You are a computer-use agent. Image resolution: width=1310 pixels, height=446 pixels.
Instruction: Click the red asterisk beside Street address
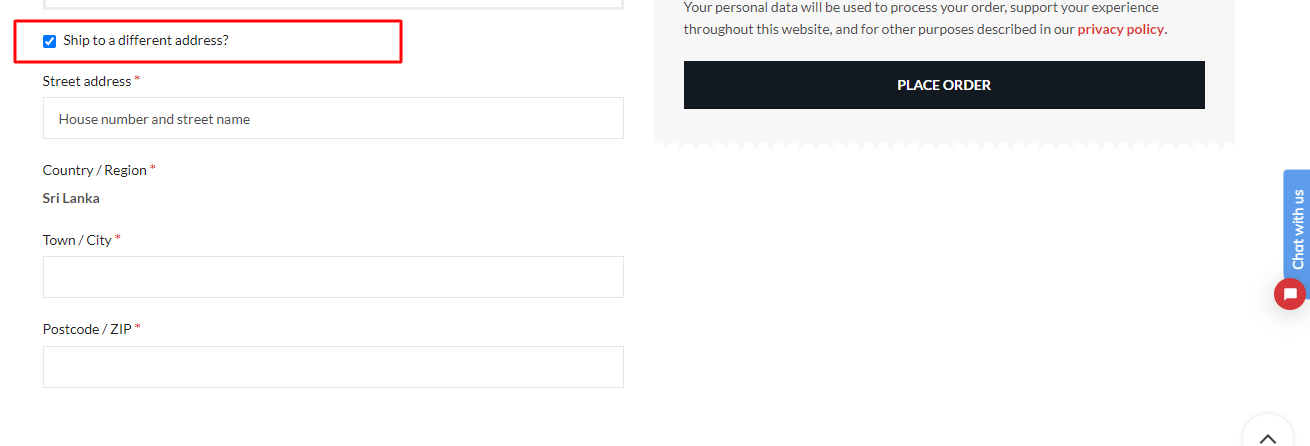tap(137, 80)
